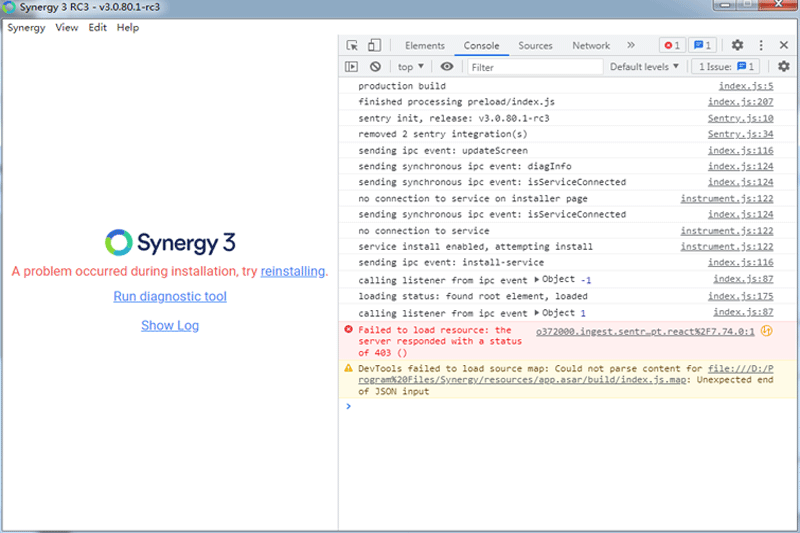Click the blue message count badge
The height and width of the screenshot is (533, 800).
pyautogui.click(x=703, y=45)
